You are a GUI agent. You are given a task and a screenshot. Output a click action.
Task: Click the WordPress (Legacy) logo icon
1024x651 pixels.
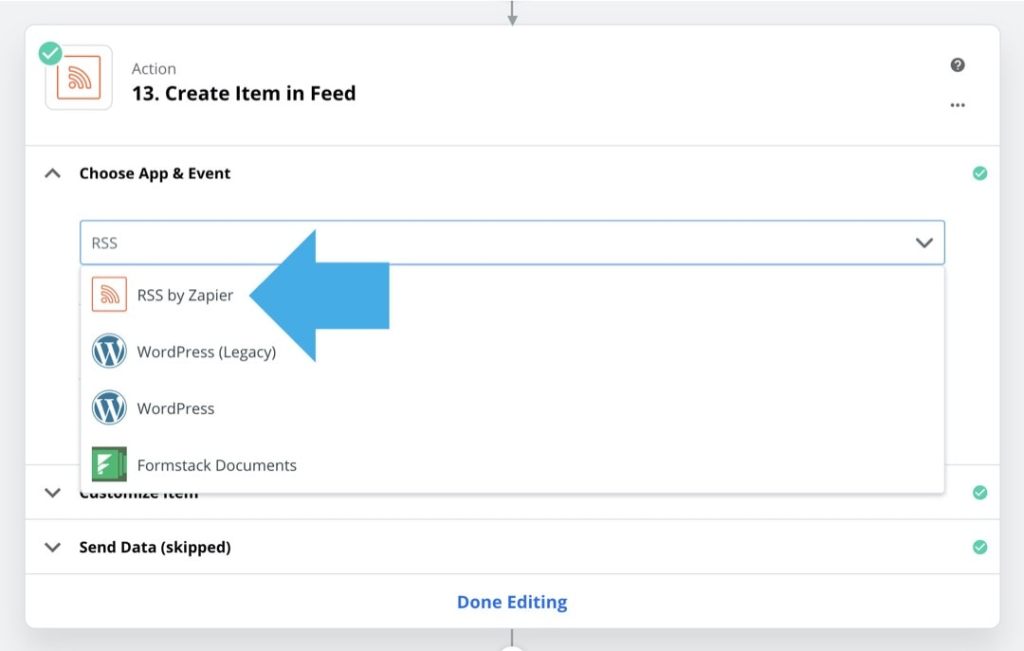109,352
